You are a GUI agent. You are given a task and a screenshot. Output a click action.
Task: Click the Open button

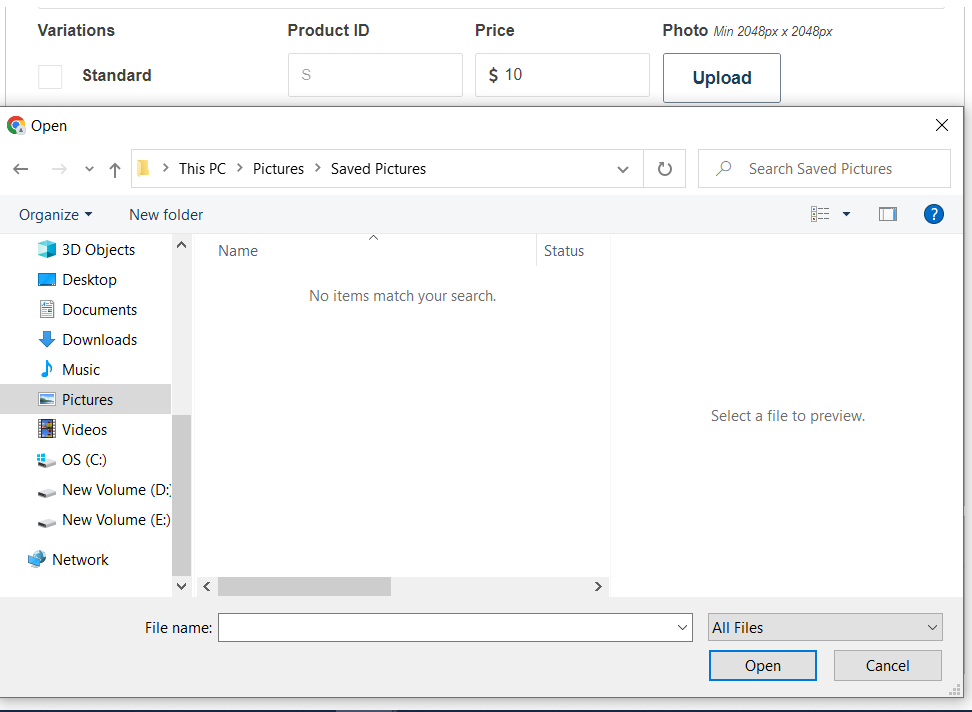[x=762, y=665]
